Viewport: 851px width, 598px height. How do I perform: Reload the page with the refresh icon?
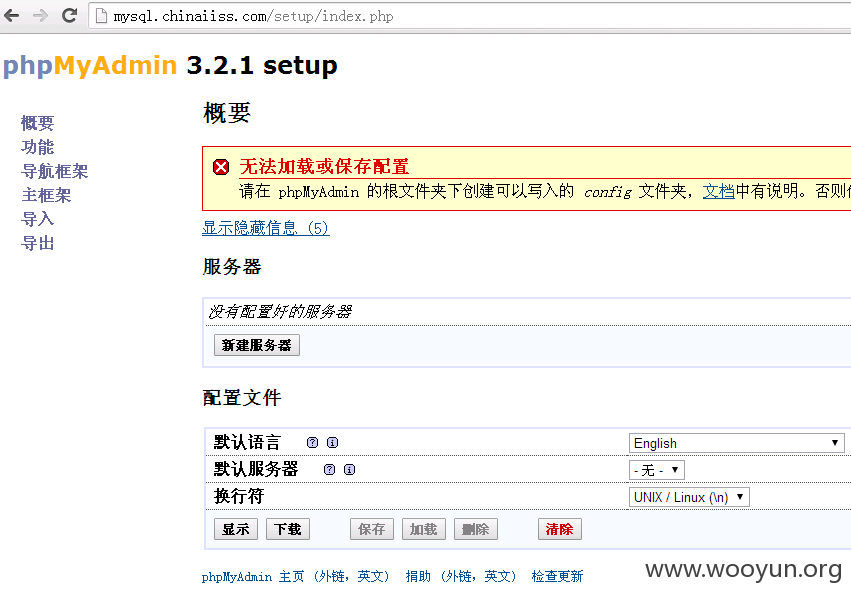[x=69, y=15]
